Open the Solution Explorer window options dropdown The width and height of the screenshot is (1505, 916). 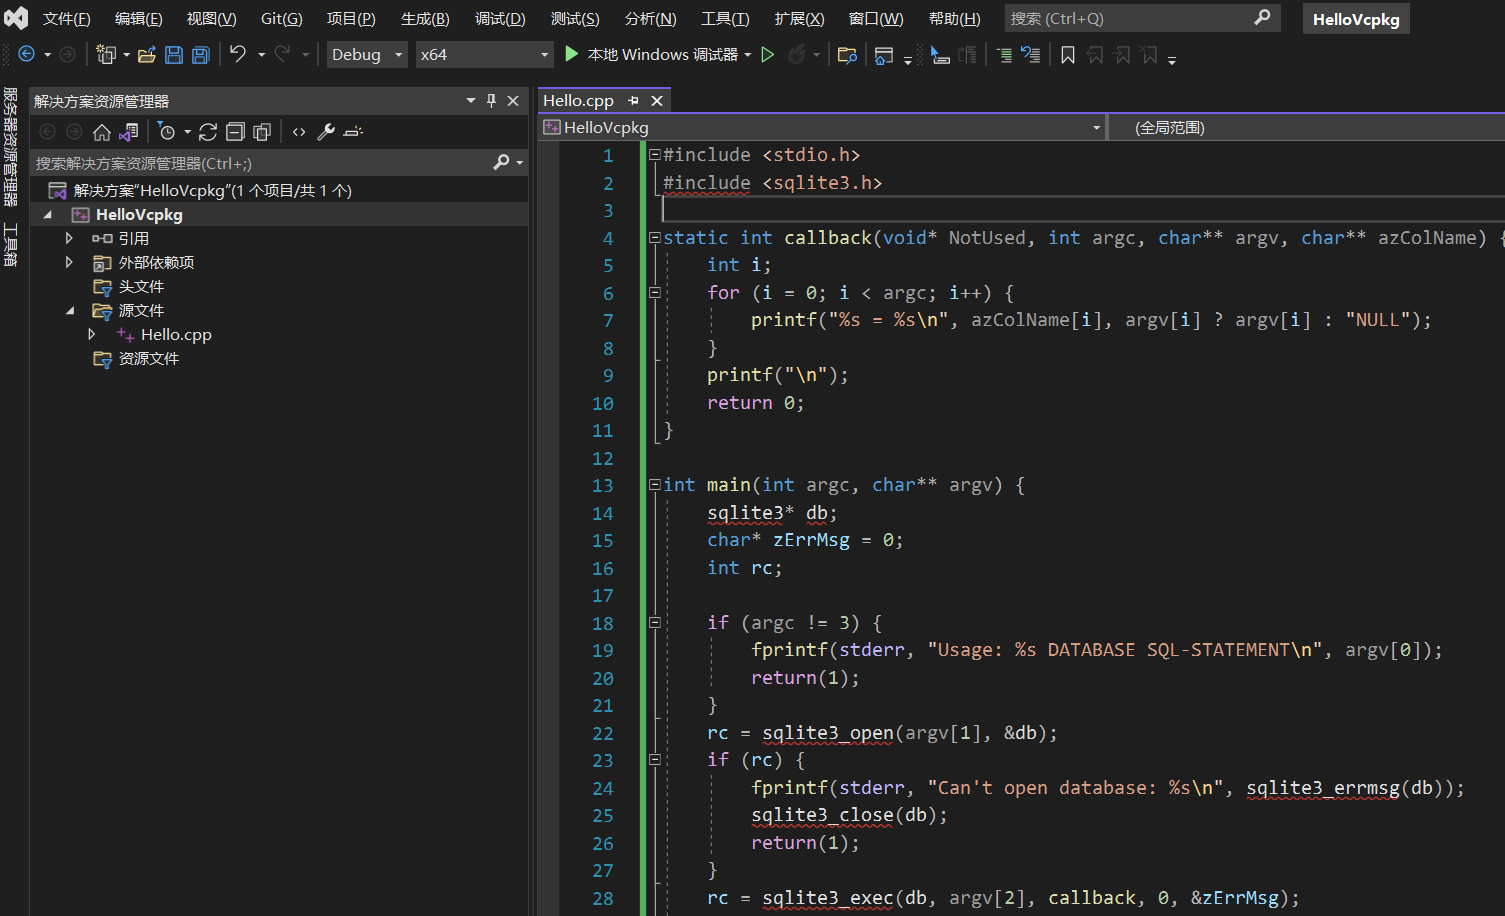(x=471, y=101)
